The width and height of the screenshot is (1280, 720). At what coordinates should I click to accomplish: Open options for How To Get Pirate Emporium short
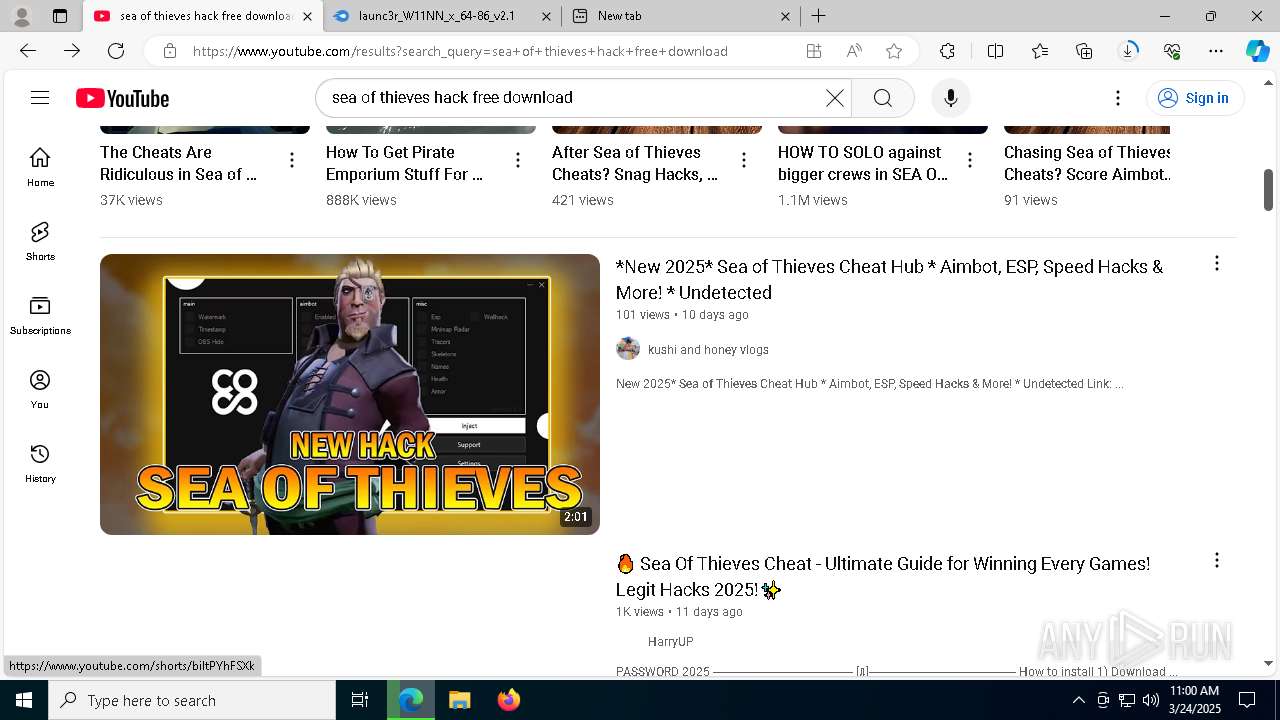point(517,160)
